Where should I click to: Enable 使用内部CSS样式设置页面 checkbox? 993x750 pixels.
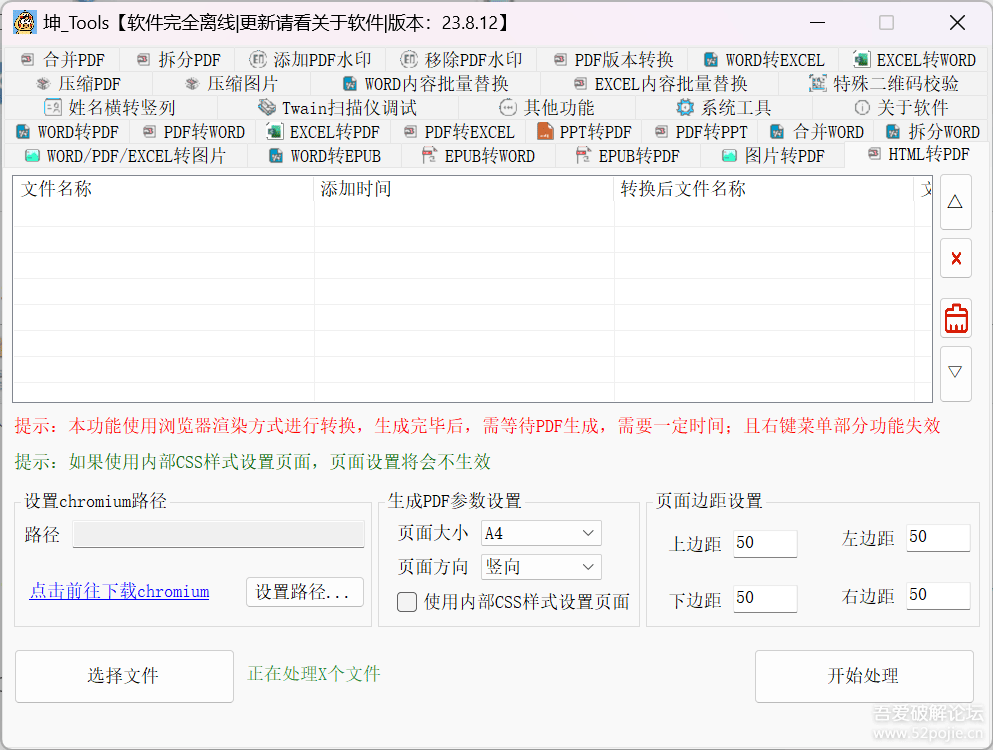point(407,602)
